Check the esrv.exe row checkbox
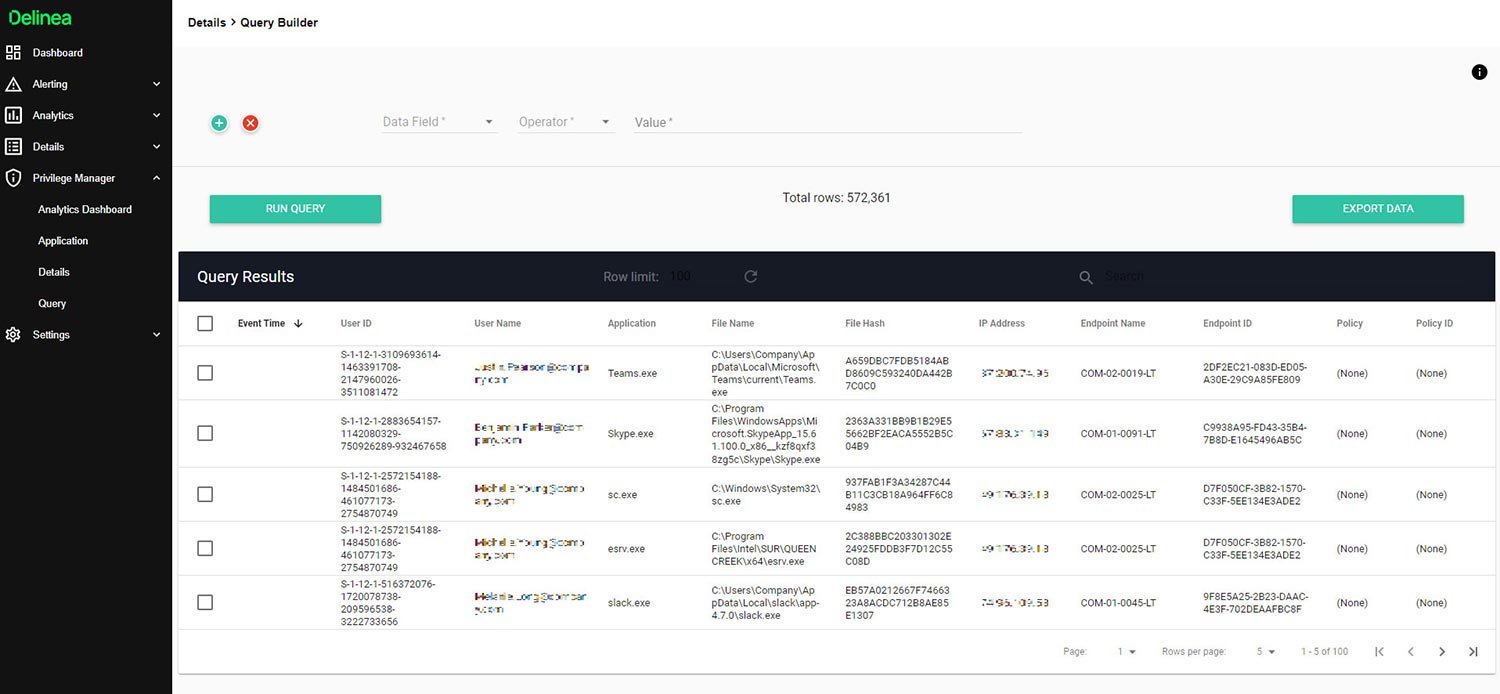 tap(205, 549)
